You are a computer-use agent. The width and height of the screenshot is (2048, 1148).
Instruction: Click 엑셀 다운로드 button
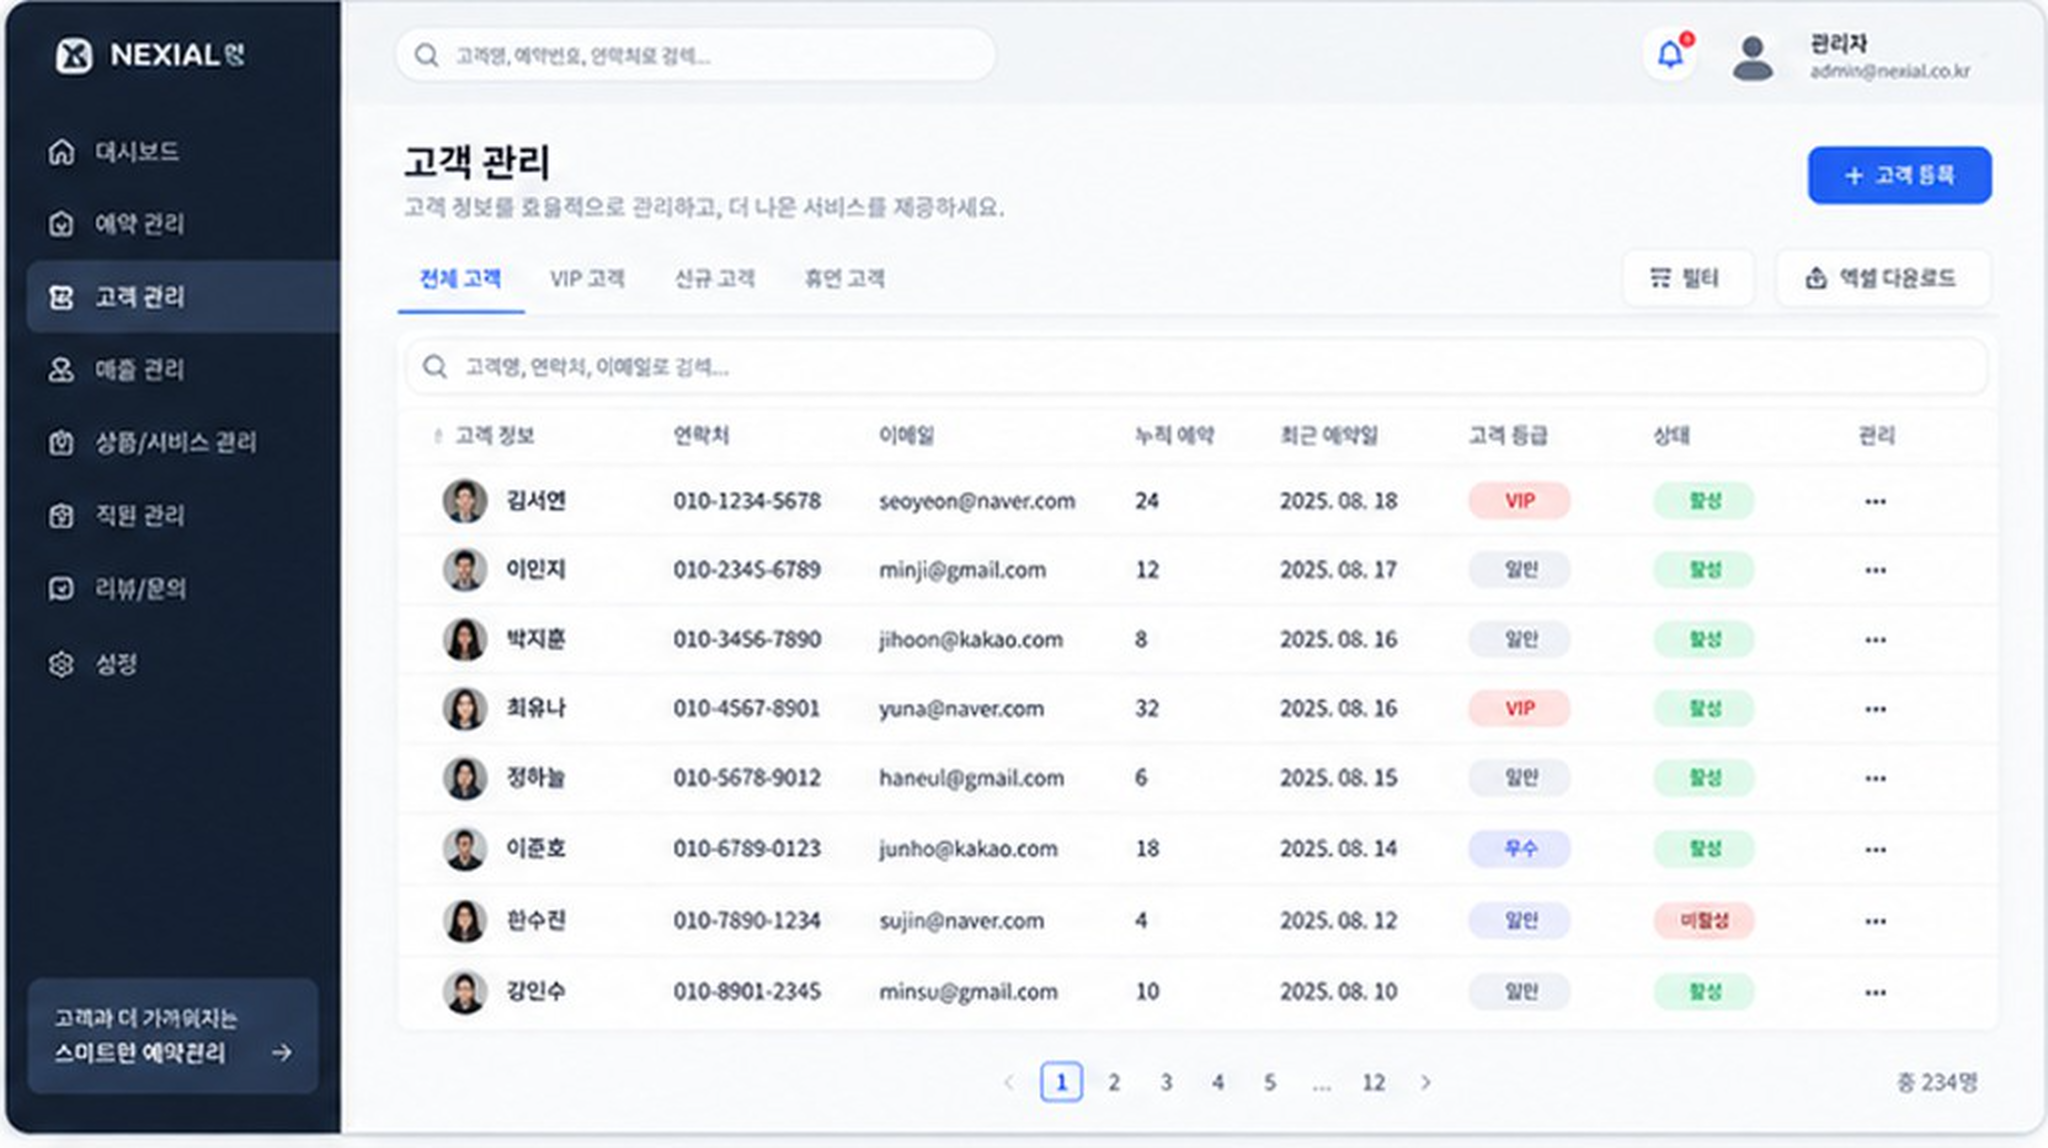click(x=1882, y=278)
